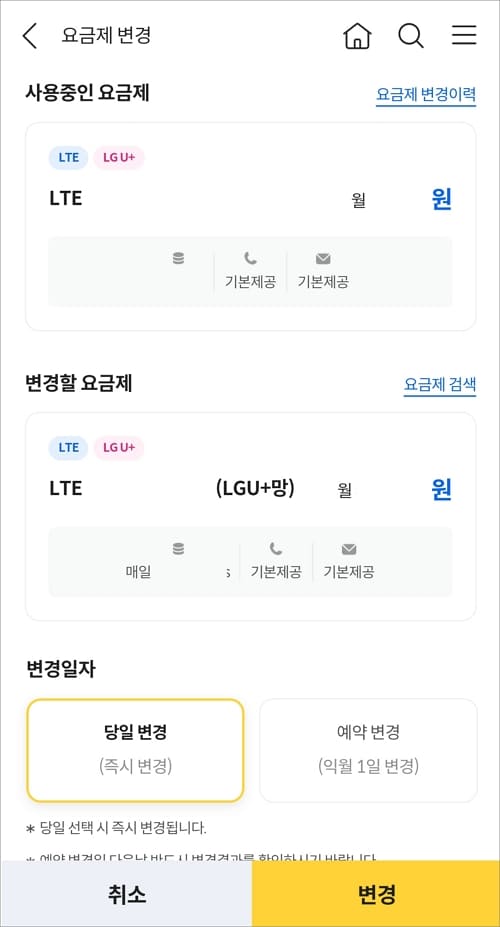Tap the envelope icon in new plan card
Image resolution: width=500 pixels, height=927 pixels.
click(x=349, y=549)
